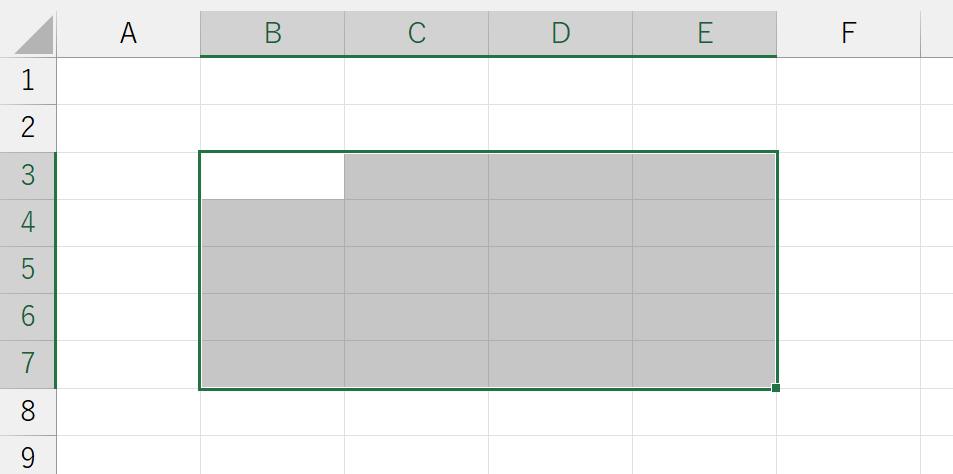Select row 3 header
The width and height of the screenshot is (953, 474).
[x=28, y=176]
